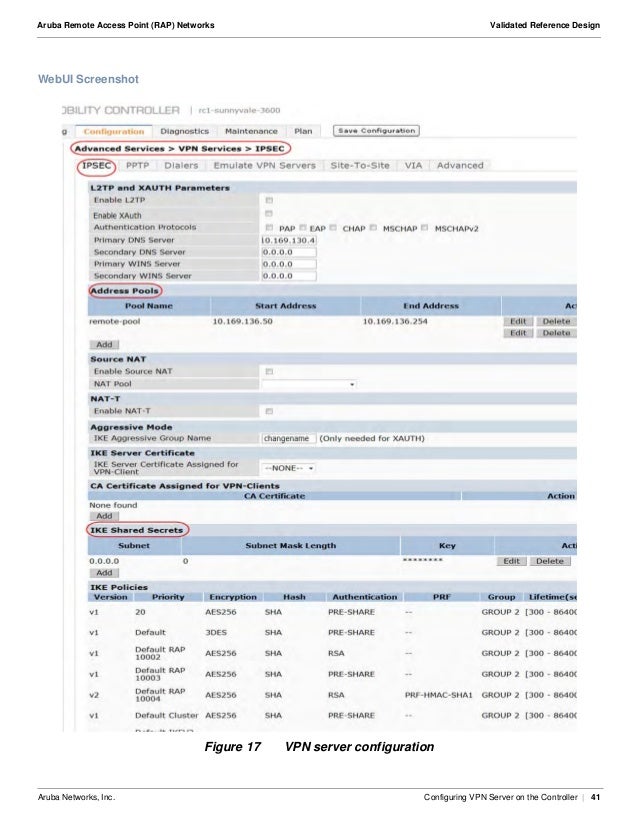The image size is (638, 826).
Task: Check the PAP authentication protocol
Action: point(269,228)
